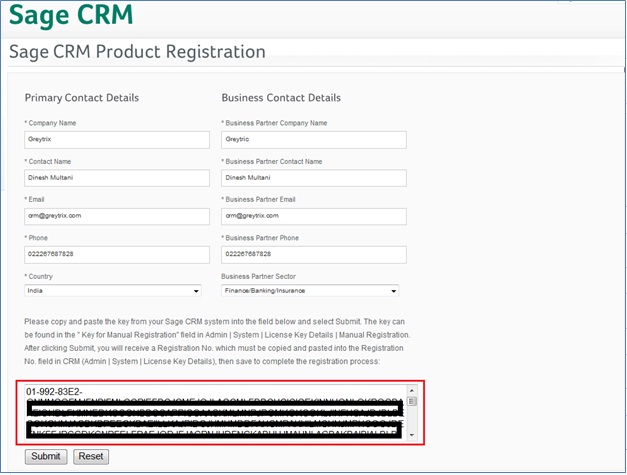Click the Primary Contact Details heading
The height and width of the screenshot is (475, 627).
[82, 98]
